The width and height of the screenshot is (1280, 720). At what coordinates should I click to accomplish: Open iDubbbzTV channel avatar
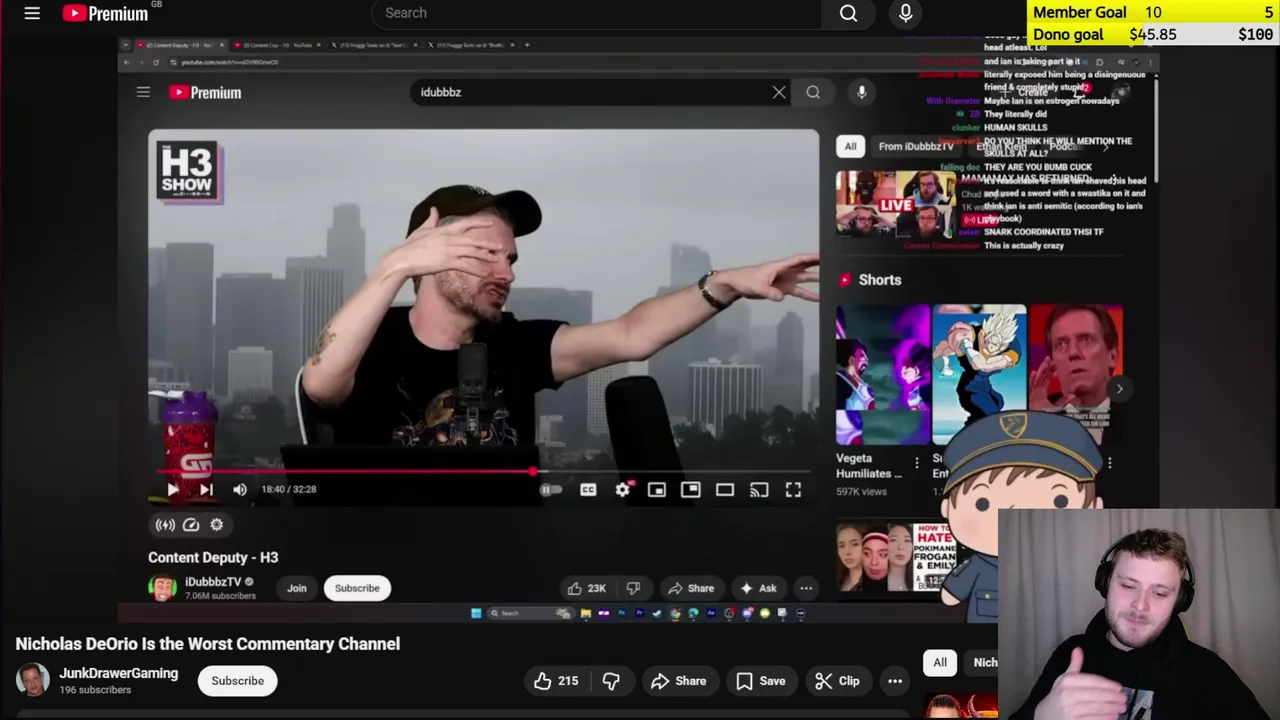pos(162,588)
